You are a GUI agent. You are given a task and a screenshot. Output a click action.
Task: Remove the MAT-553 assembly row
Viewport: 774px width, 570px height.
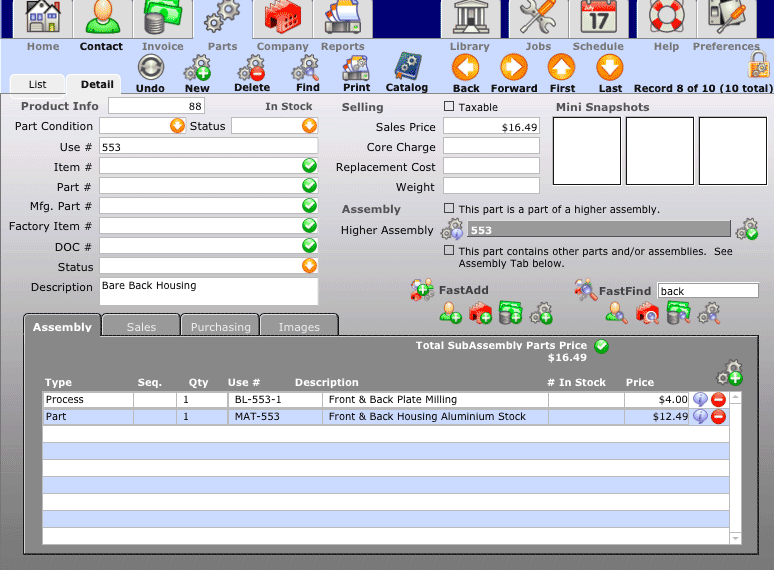(718, 417)
